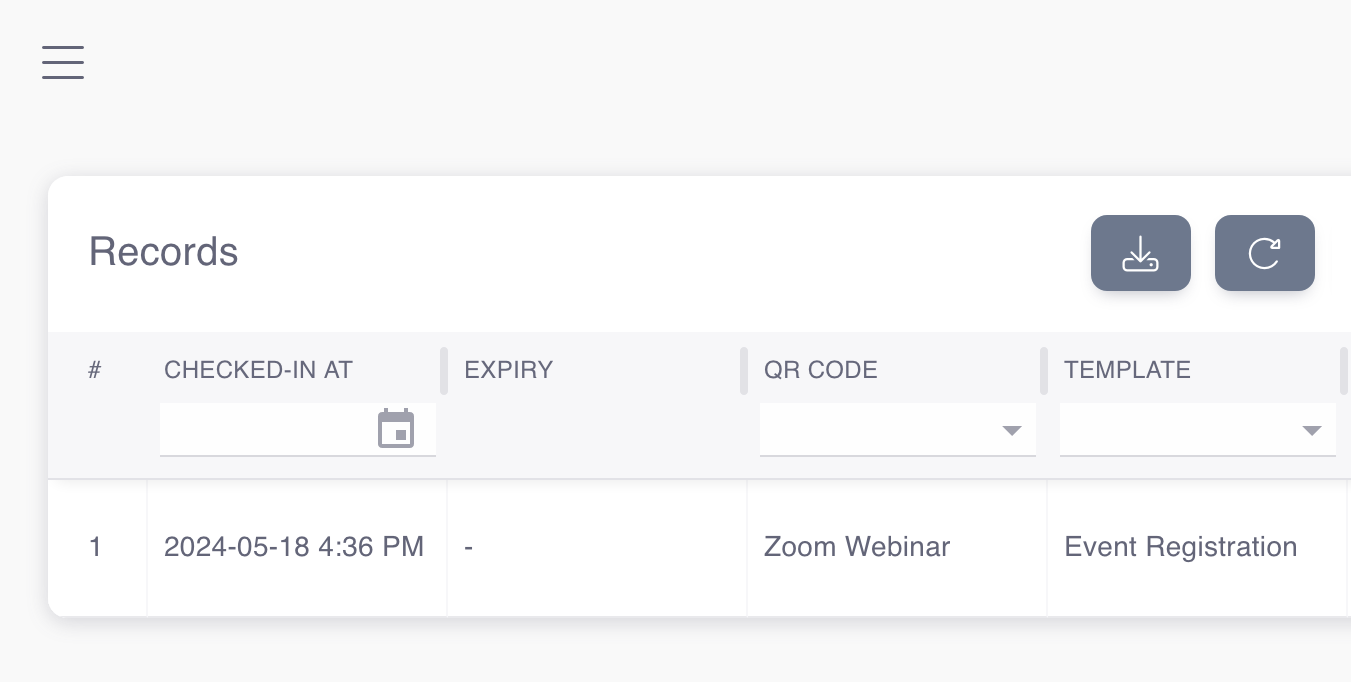Sort by the Template column header
Image resolution: width=1351 pixels, height=682 pixels.
click(x=1127, y=369)
